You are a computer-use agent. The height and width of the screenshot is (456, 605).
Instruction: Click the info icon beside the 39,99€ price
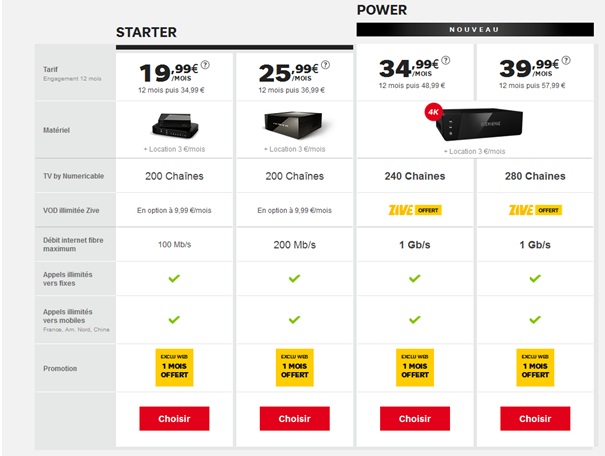point(564,64)
